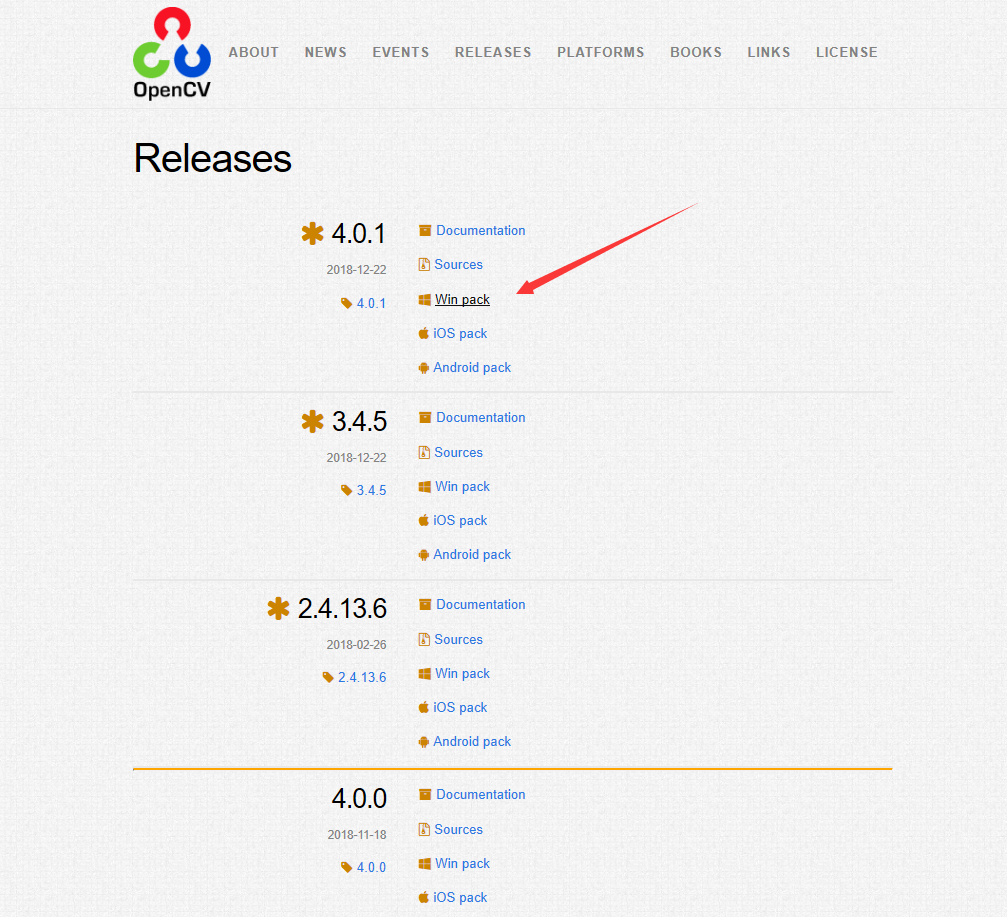Click the 4.0.1 Documentation box icon
Viewport: 1007px width, 917px height.
(x=425, y=231)
